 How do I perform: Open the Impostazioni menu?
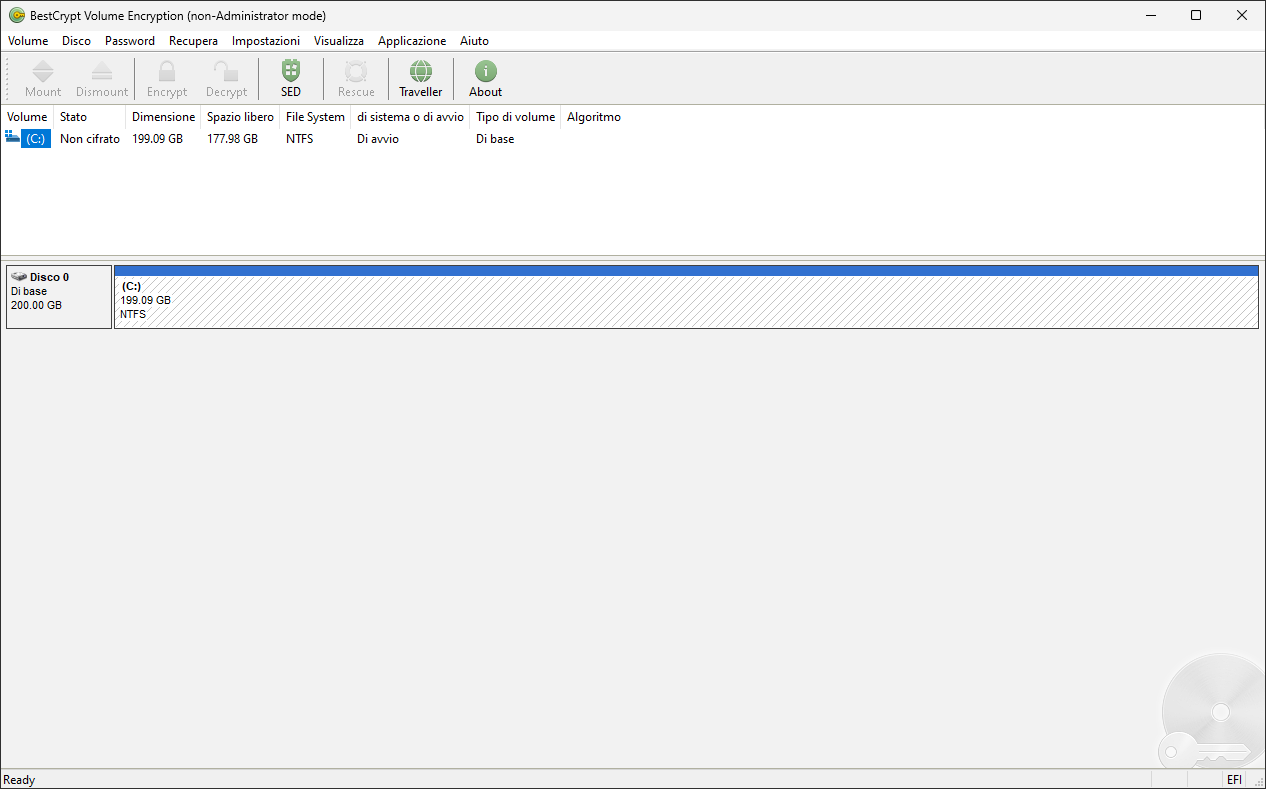[x=266, y=41]
